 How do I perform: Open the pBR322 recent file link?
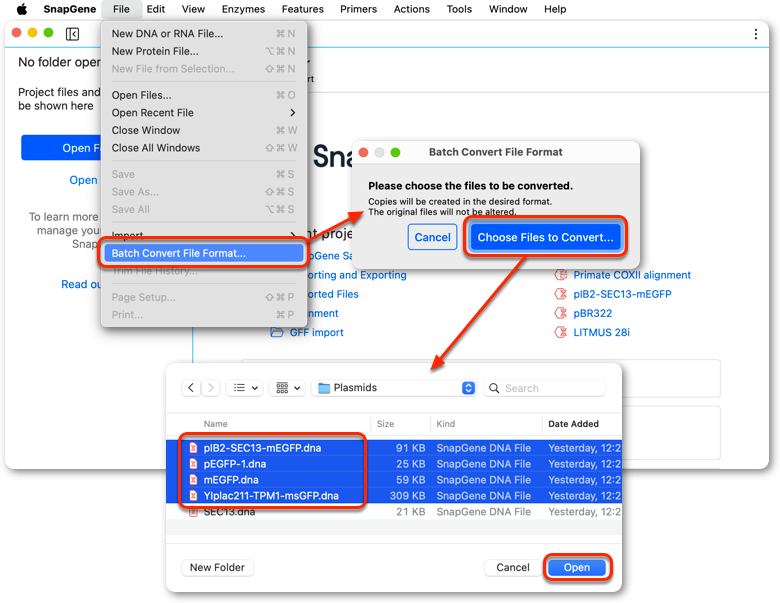click(x=592, y=313)
